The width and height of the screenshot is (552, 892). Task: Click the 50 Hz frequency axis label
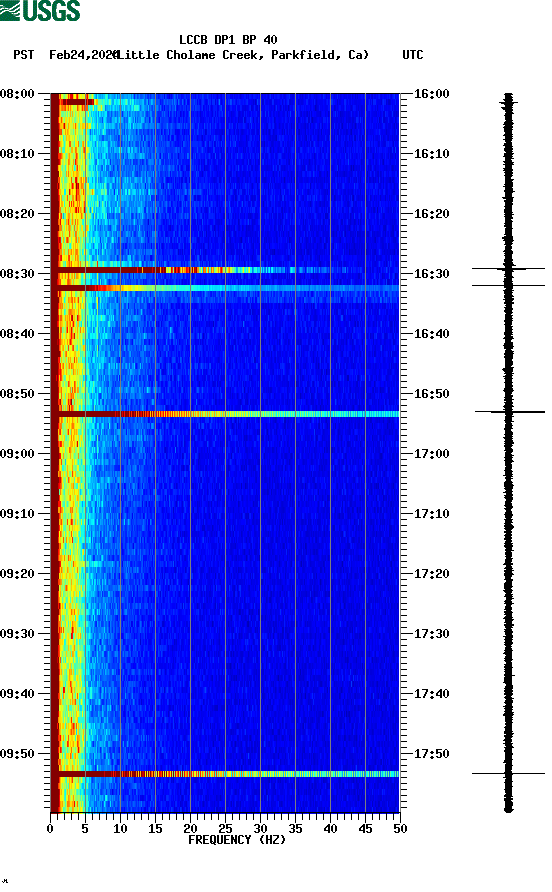[400, 829]
